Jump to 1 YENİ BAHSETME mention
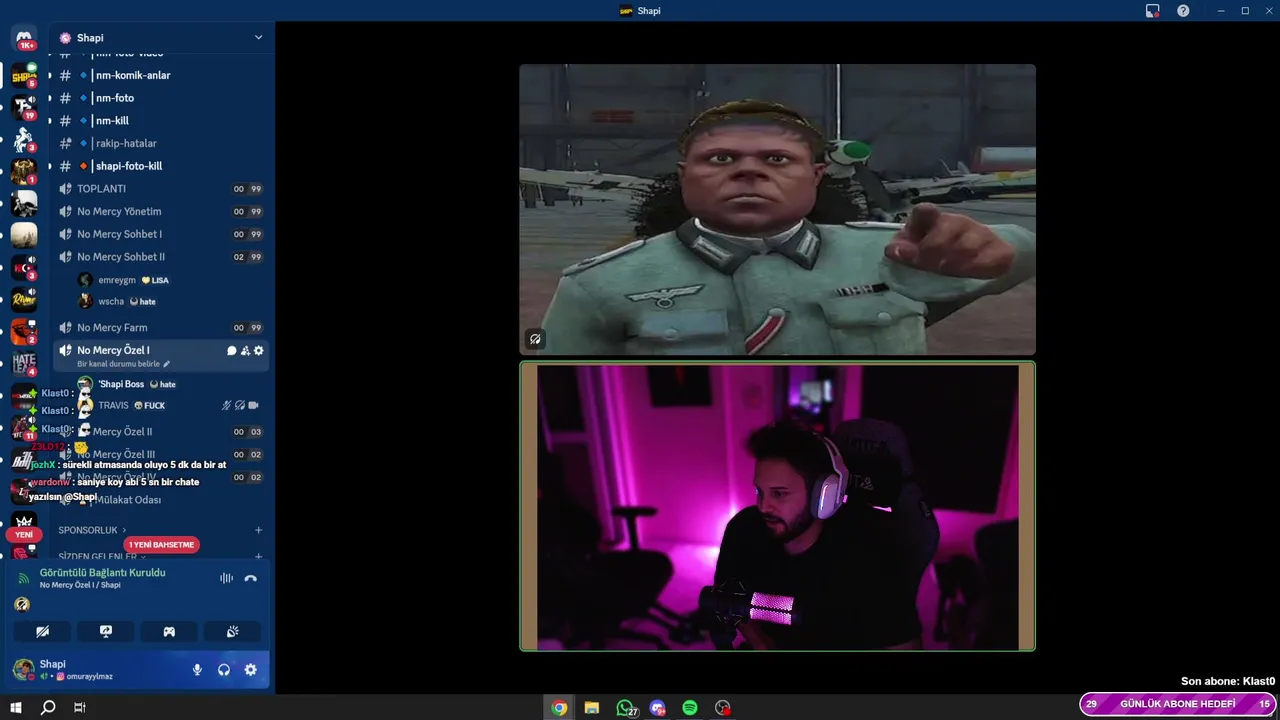The width and height of the screenshot is (1280, 720). [x=161, y=545]
